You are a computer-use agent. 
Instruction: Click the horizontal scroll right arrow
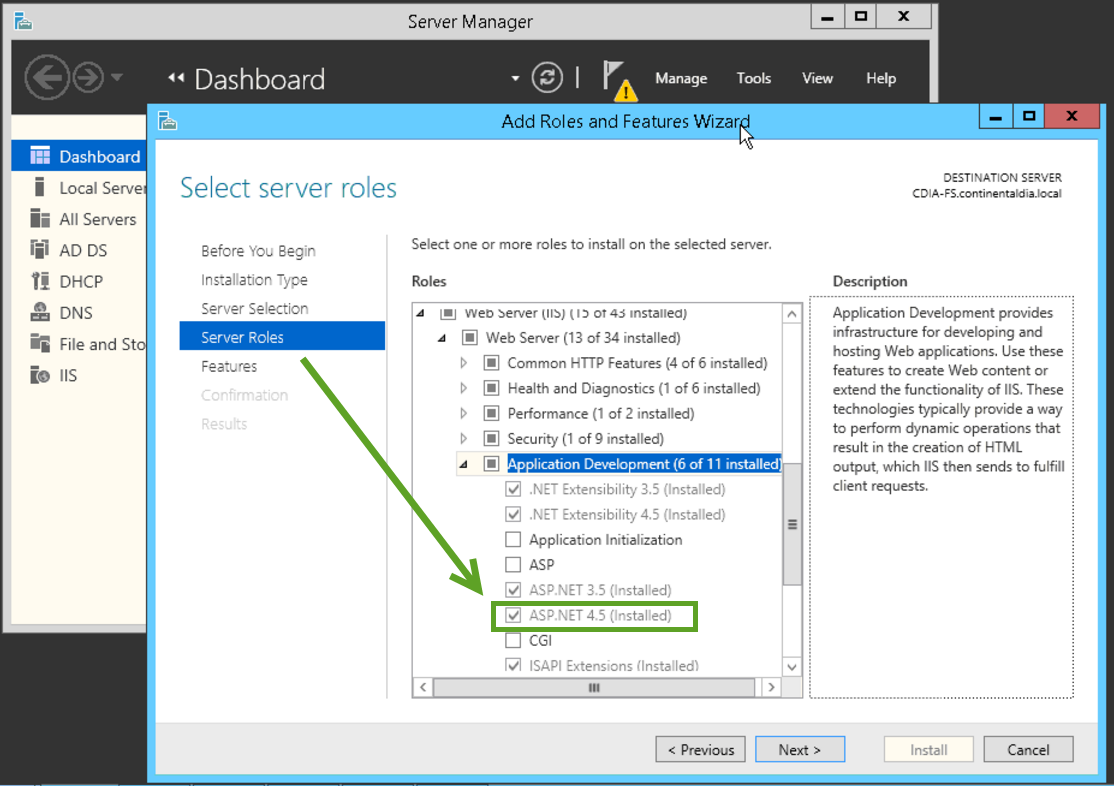coord(772,687)
